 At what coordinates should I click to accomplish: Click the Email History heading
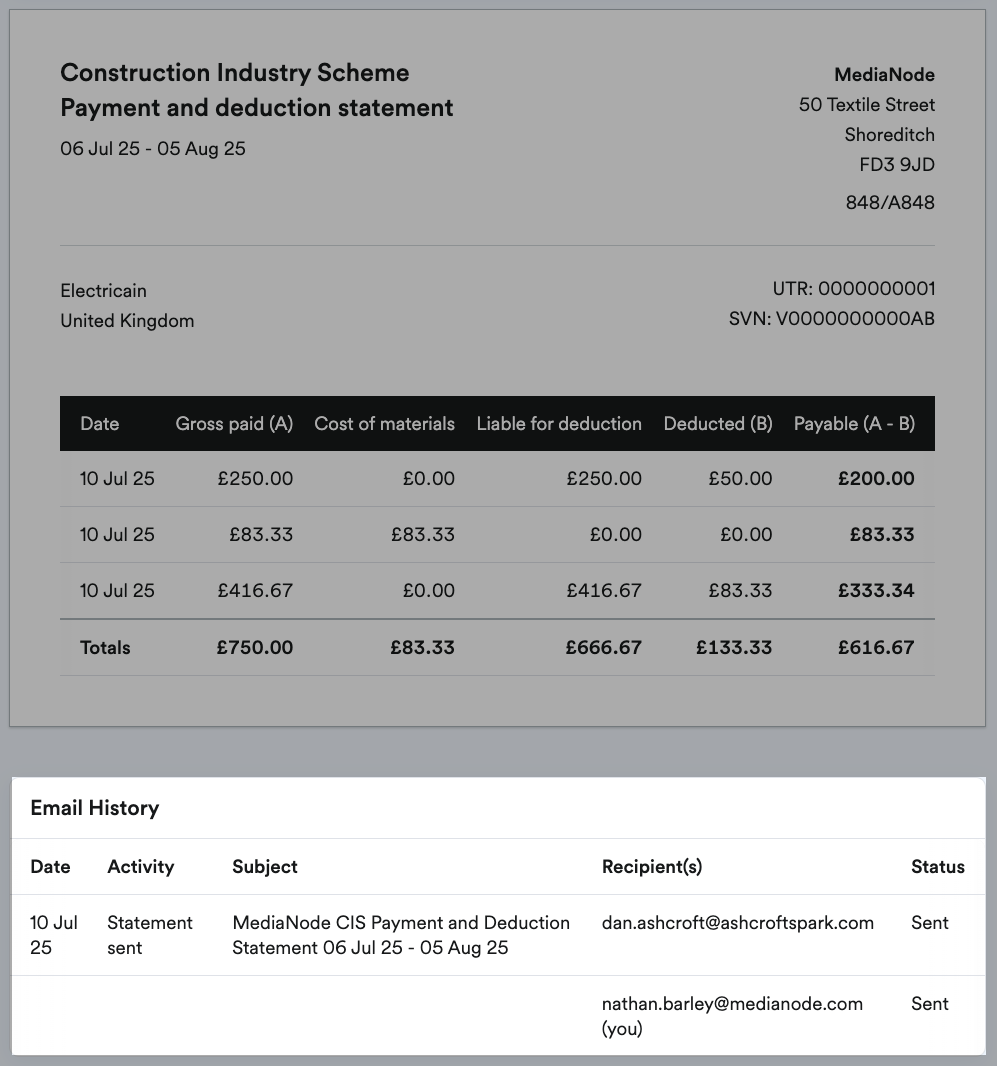tap(95, 808)
